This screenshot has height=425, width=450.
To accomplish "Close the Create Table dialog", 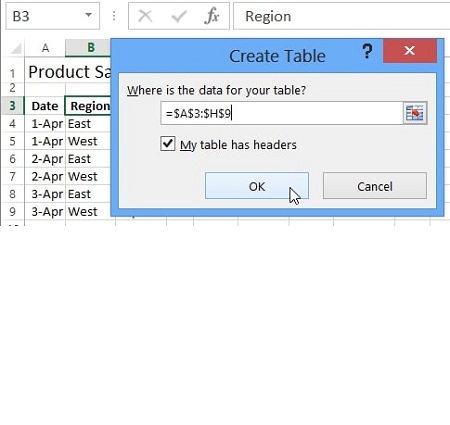I will [410, 51].
